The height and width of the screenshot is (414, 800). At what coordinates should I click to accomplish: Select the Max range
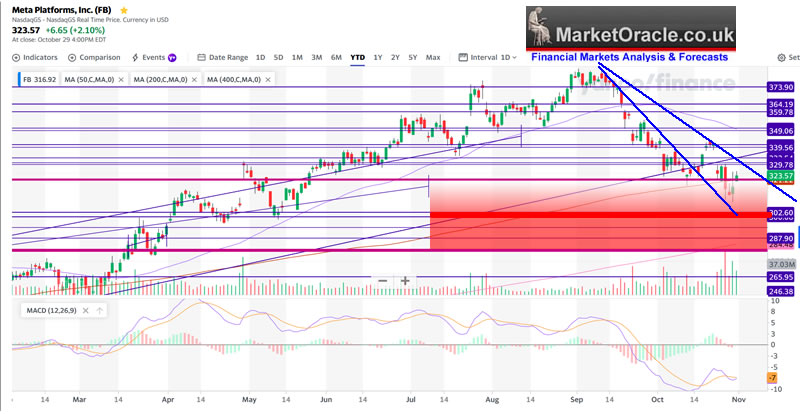(433, 58)
